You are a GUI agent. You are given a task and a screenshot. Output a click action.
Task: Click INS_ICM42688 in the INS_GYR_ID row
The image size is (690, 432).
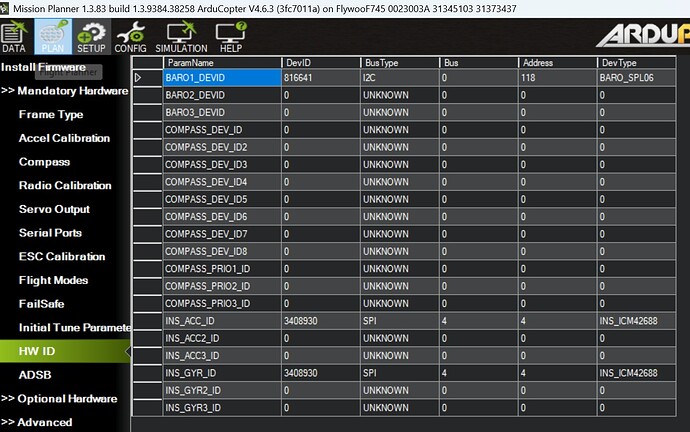point(636,373)
